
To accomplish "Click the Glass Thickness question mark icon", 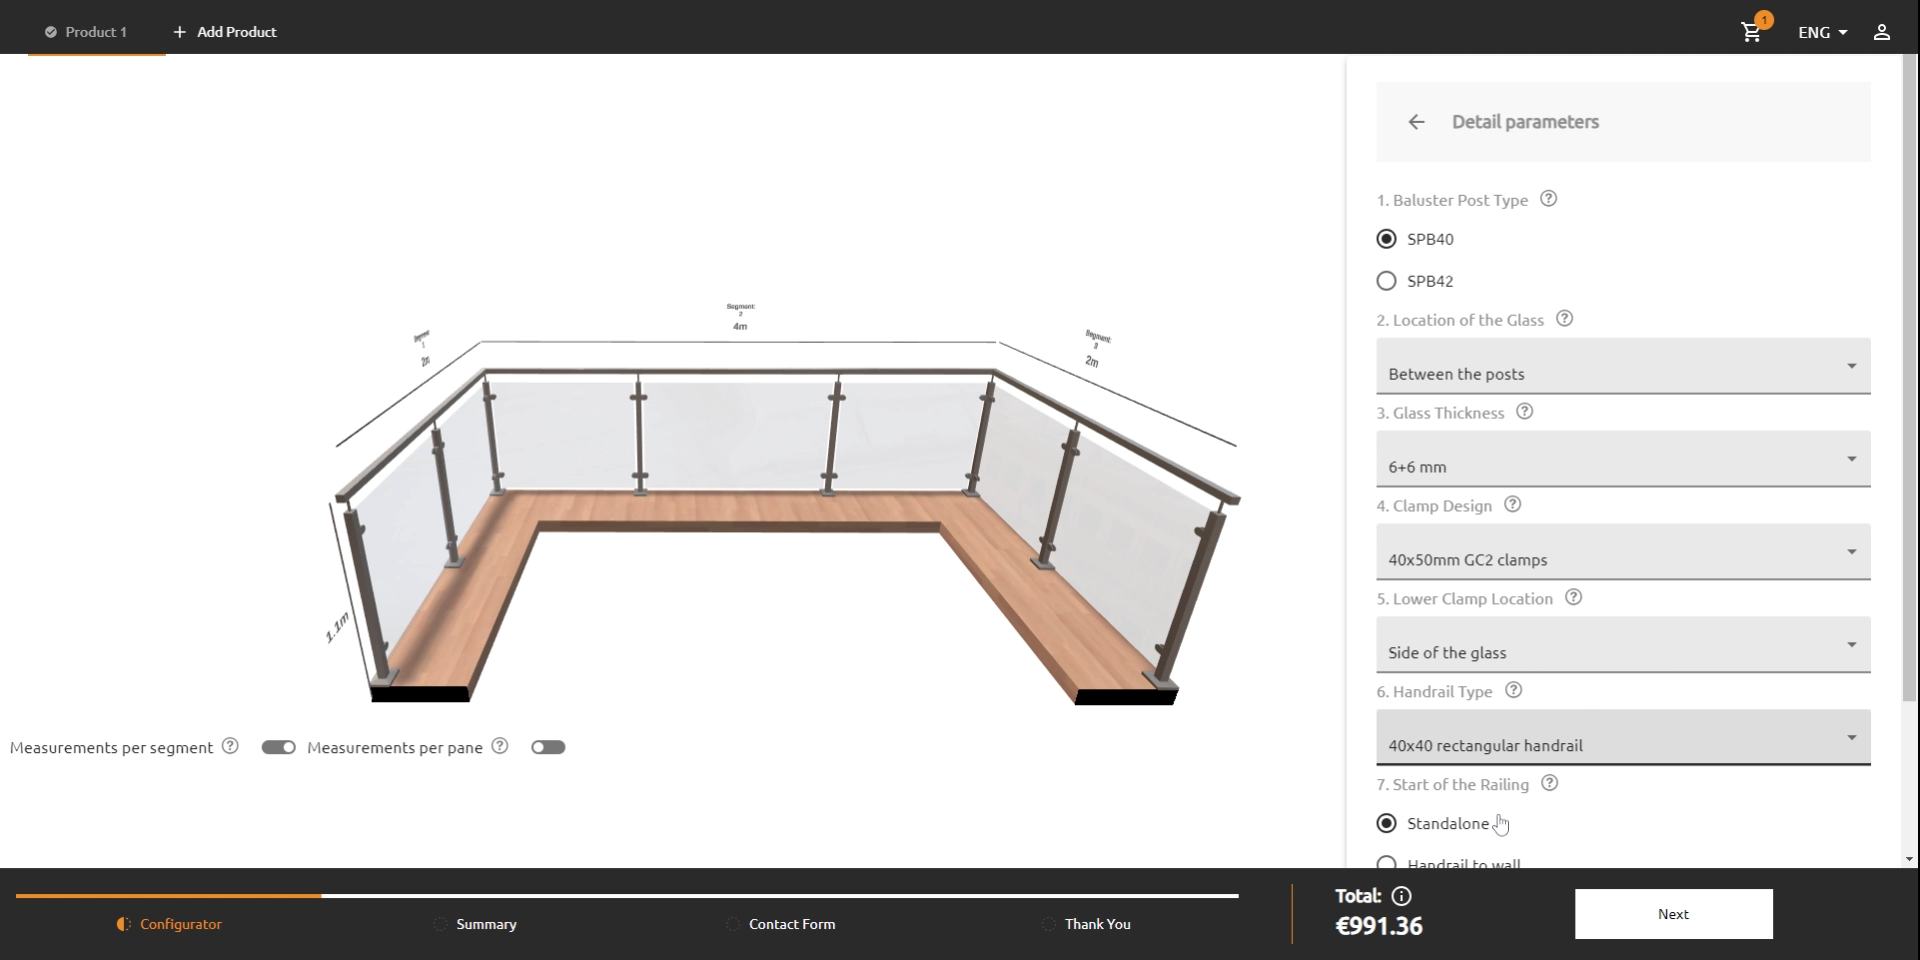I will click(1525, 411).
